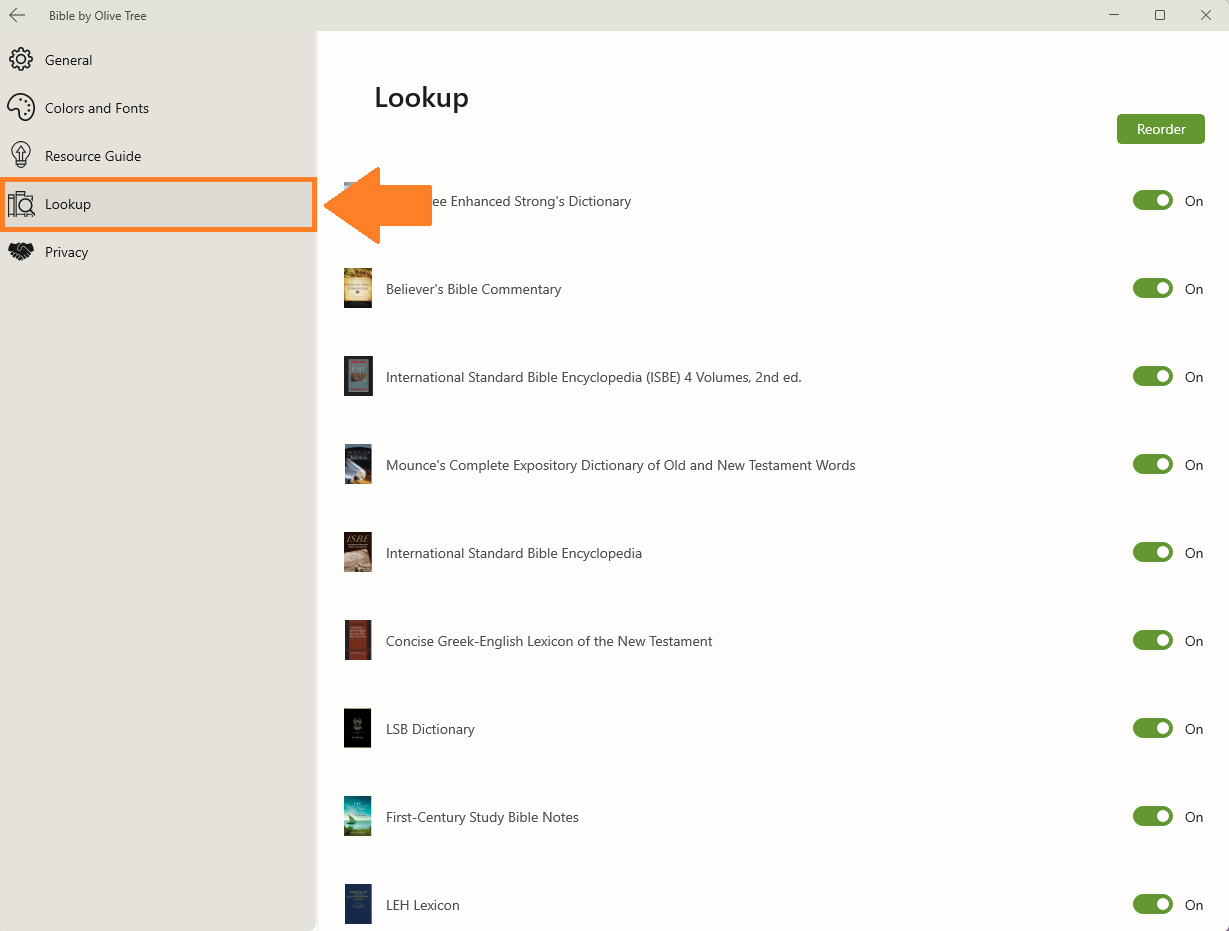Disable Believer's Bible Commentary lookup
The height and width of the screenshot is (931, 1229).
(1153, 289)
